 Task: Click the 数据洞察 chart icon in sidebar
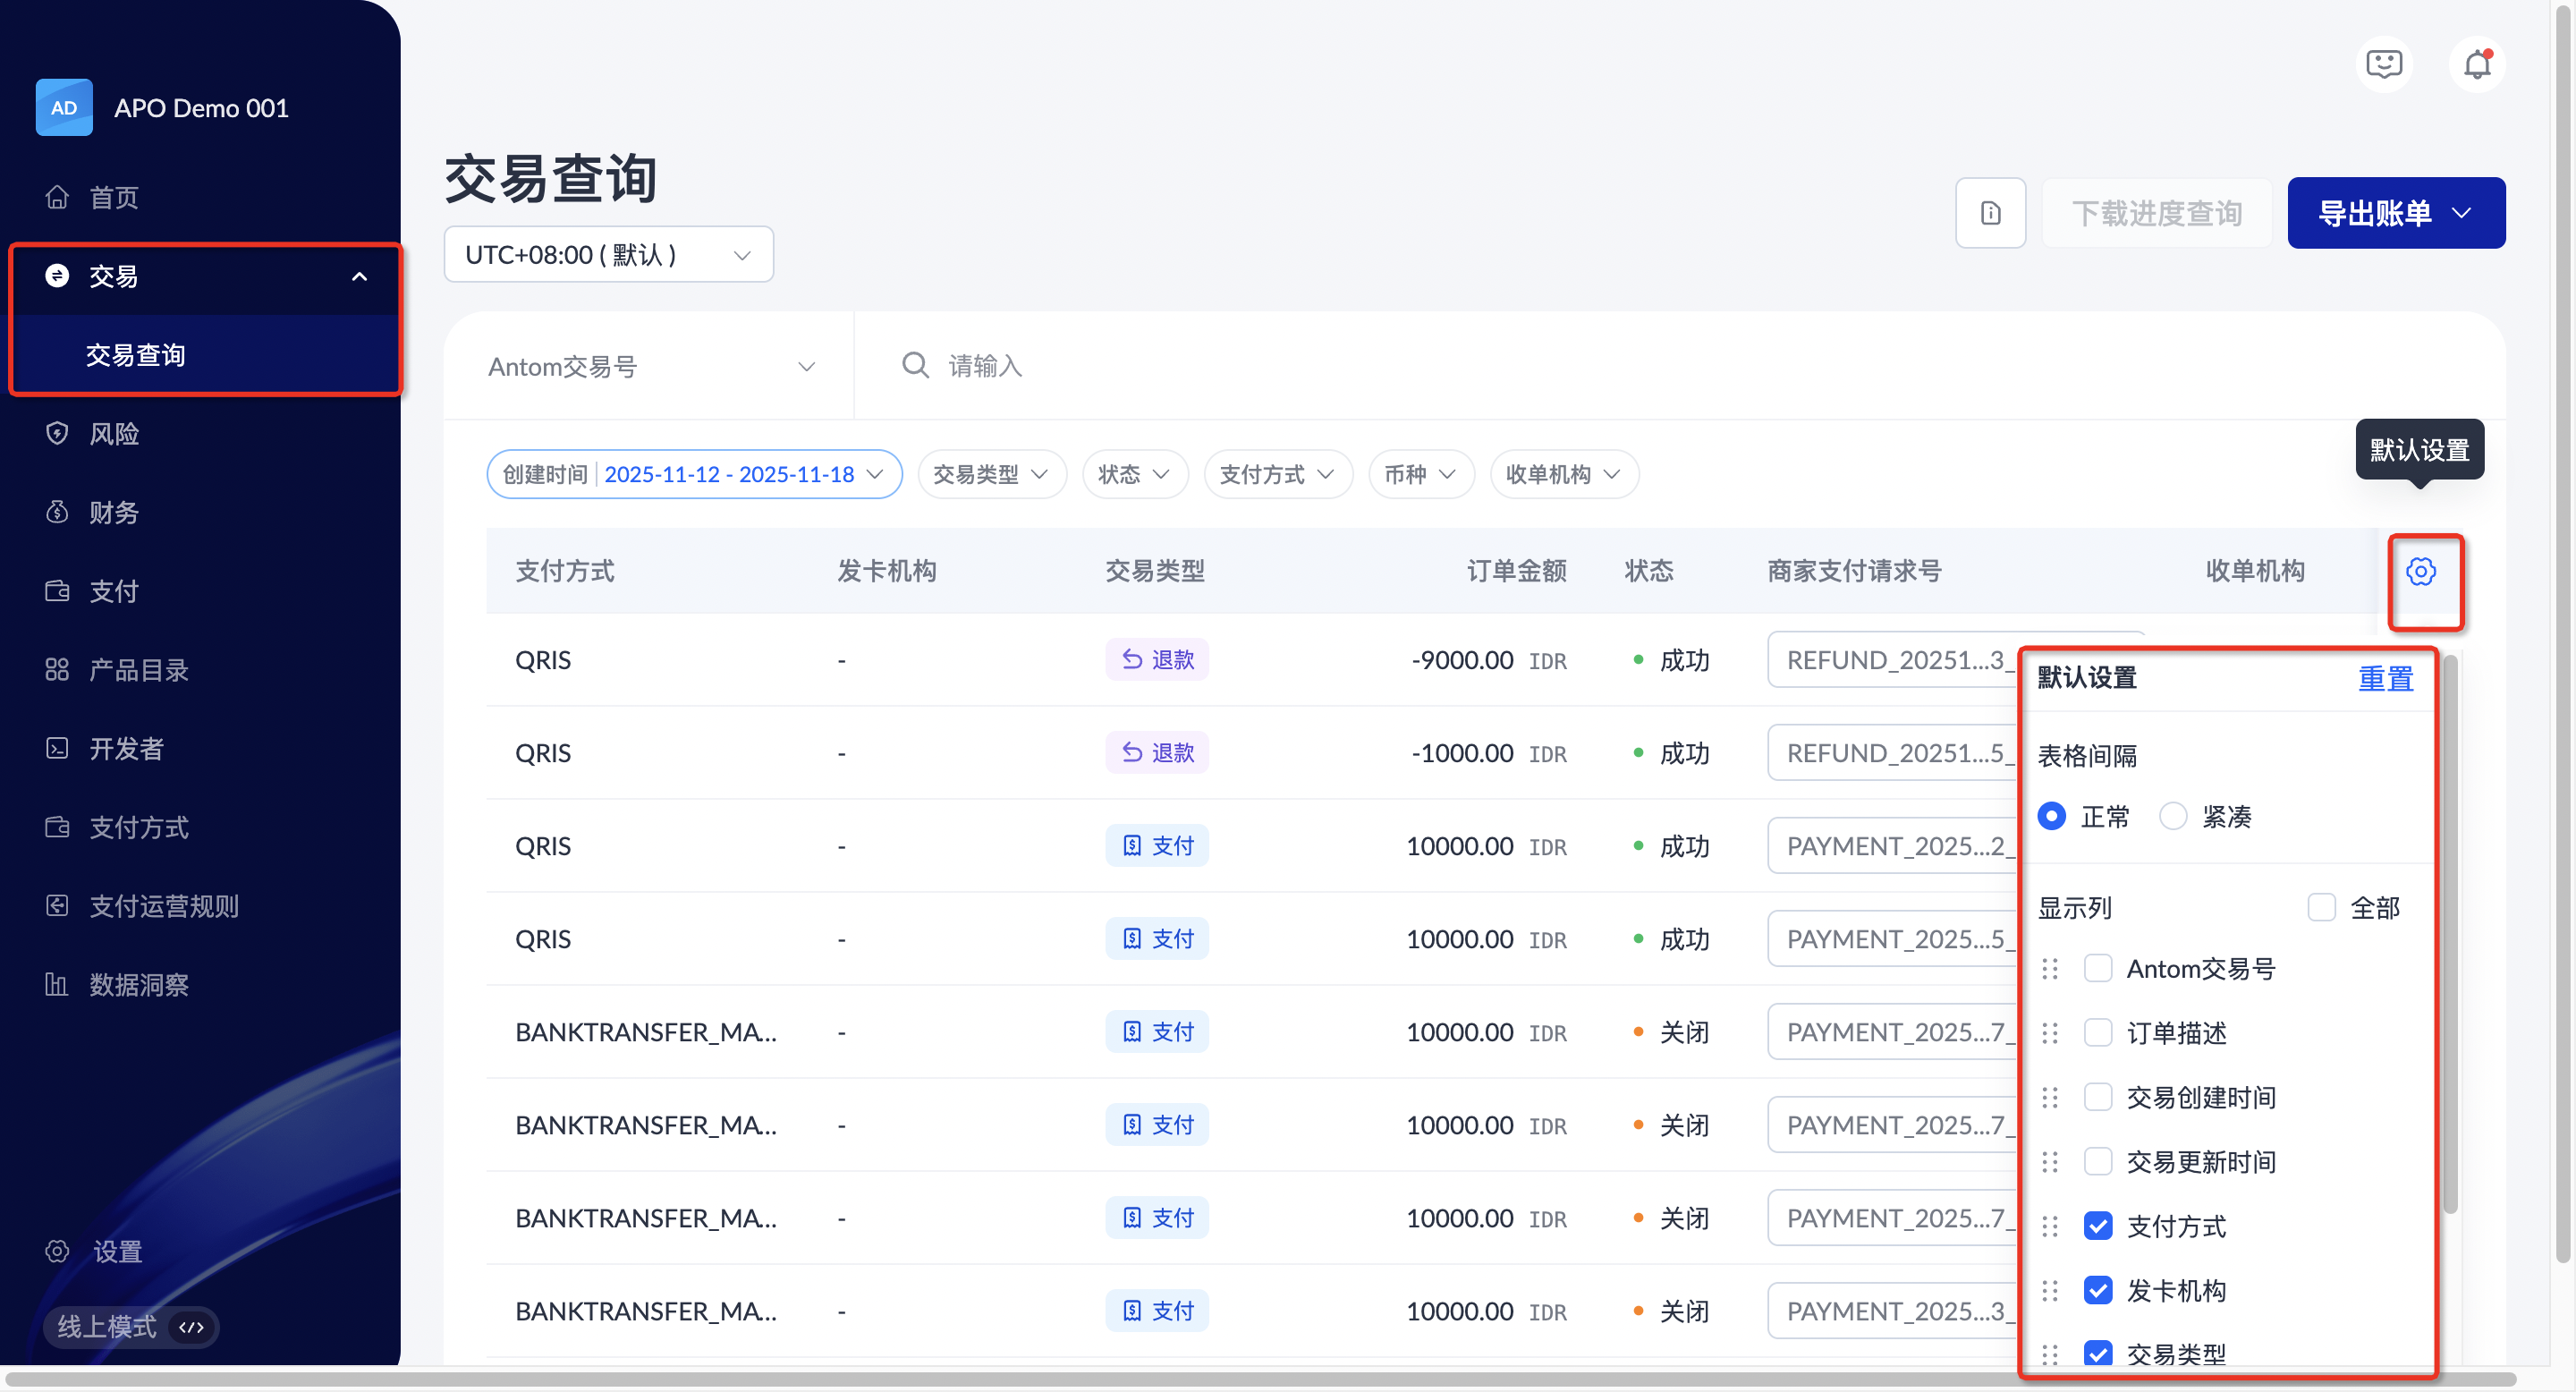pyautogui.click(x=57, y=985)
